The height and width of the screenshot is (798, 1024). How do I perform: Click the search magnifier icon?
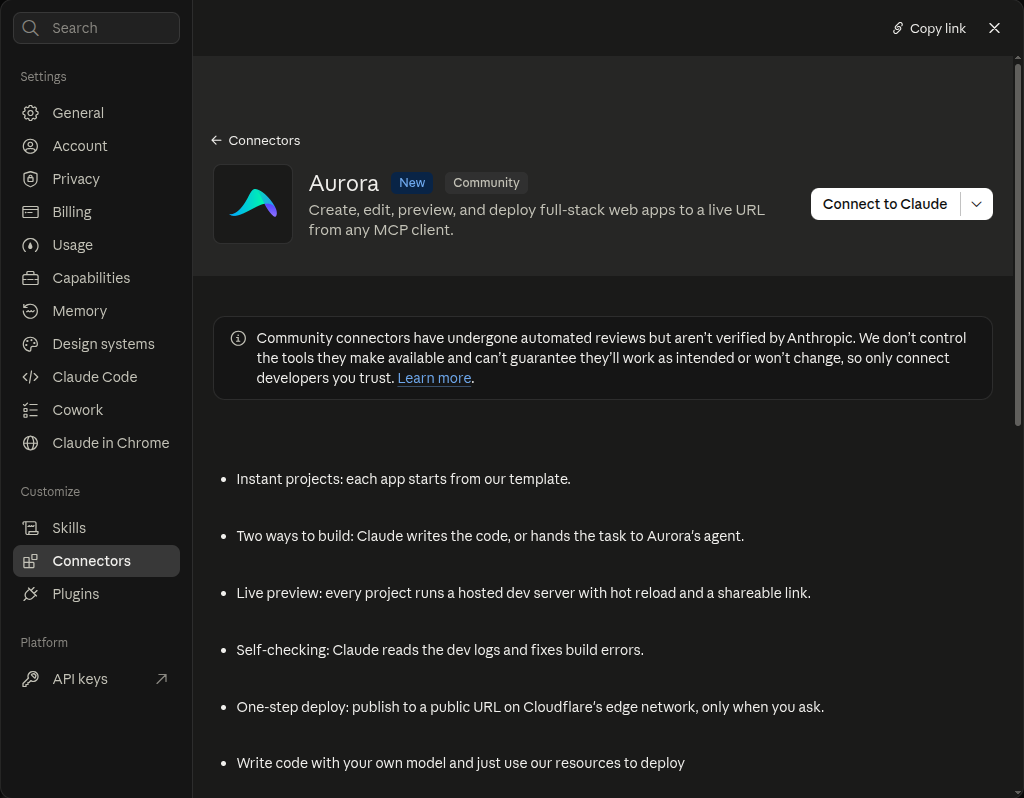coord(30,28)
